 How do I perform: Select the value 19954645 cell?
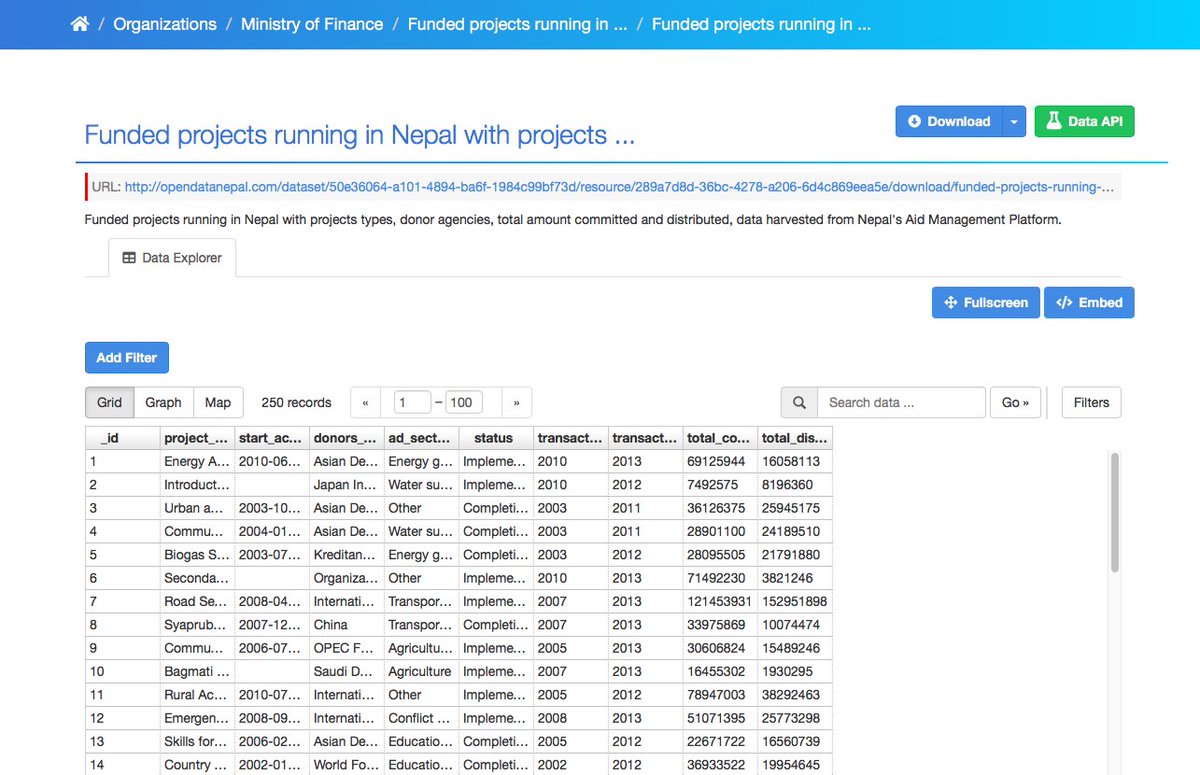click(795, 765)
